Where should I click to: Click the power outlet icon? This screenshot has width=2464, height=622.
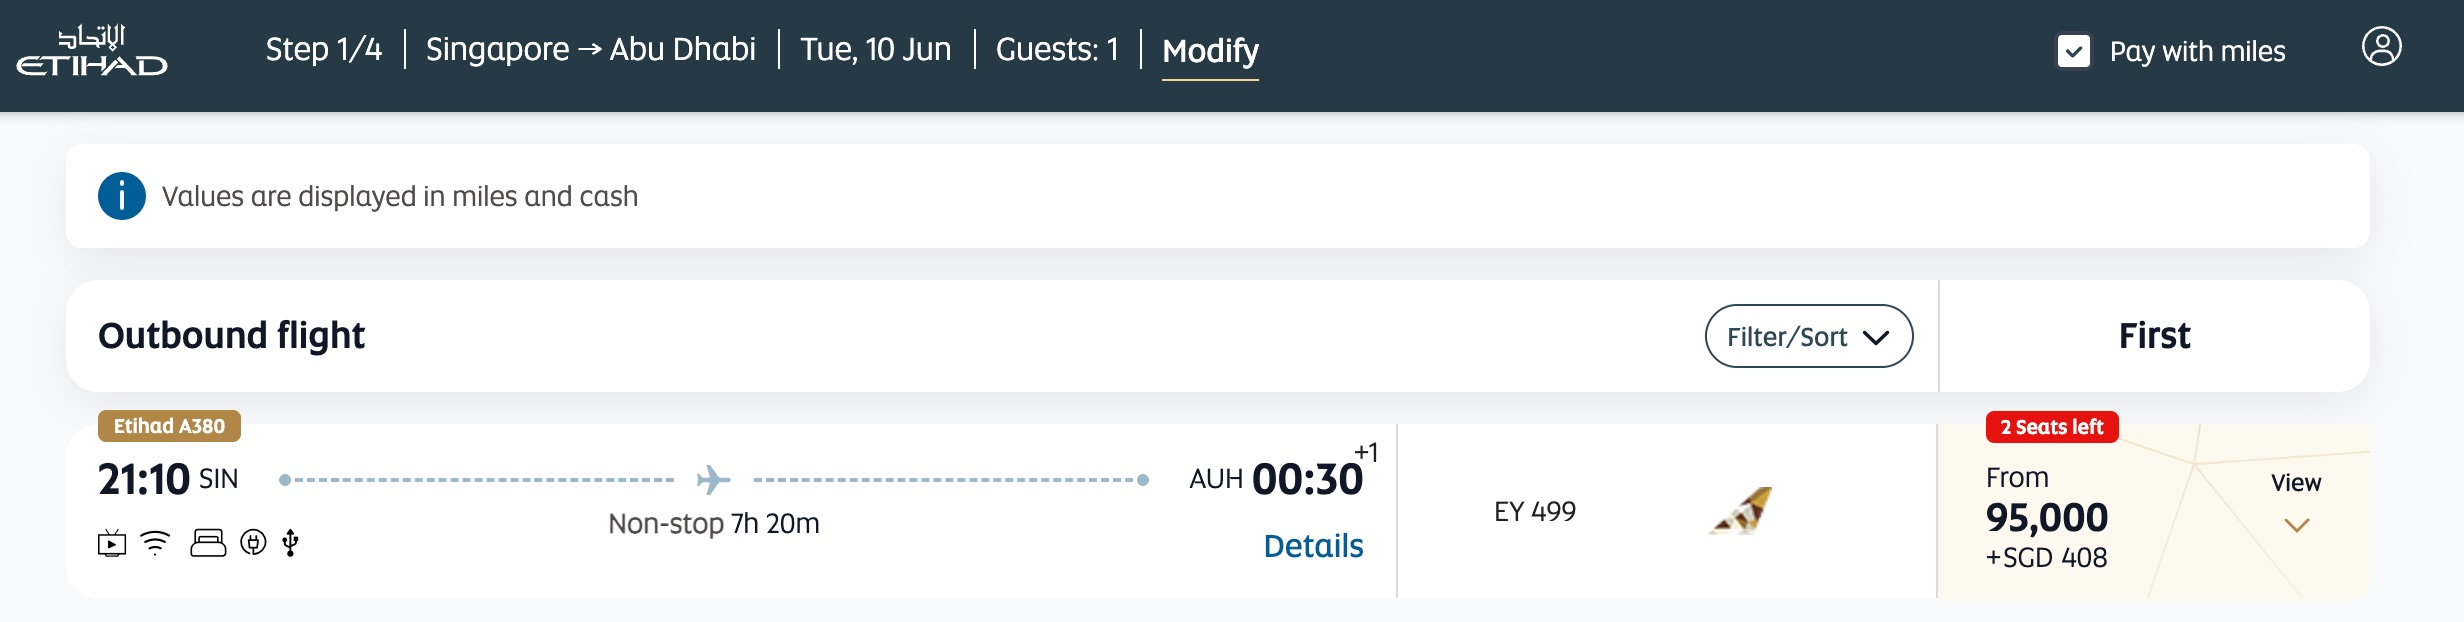pyautogui.click(x=253, y=543)
